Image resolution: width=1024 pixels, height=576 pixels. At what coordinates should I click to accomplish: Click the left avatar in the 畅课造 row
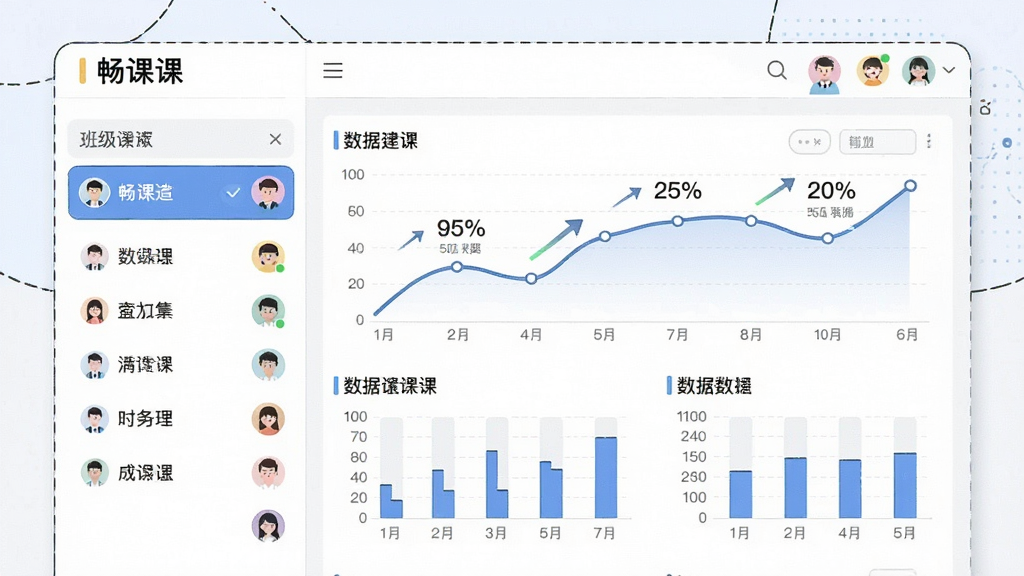pos(94,193)
